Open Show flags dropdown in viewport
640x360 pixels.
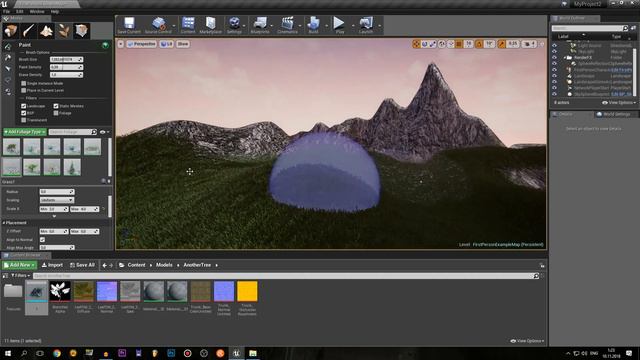pyautogui.click(x=183, y=44)
